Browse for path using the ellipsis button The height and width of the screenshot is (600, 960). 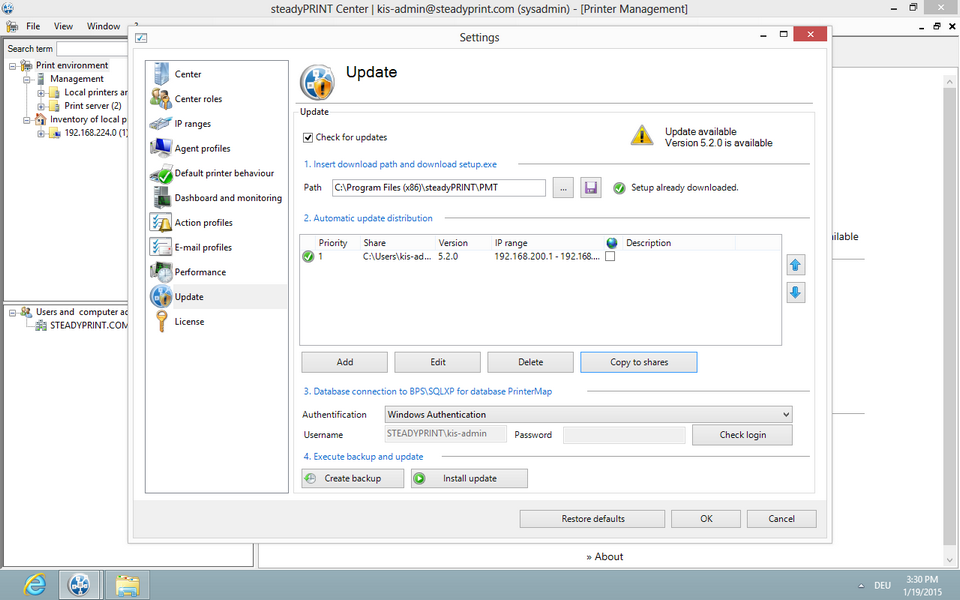coord(563,188)
